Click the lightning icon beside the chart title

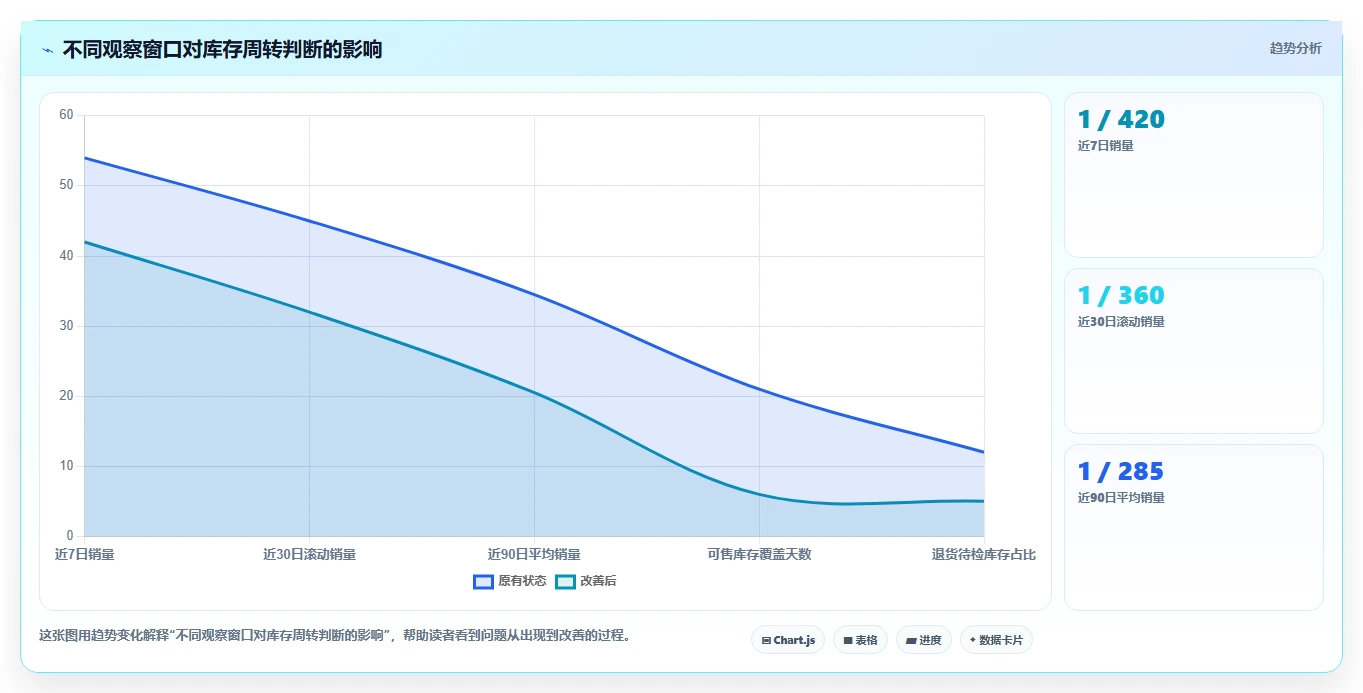pyautogui.click(x=47, y=50)
